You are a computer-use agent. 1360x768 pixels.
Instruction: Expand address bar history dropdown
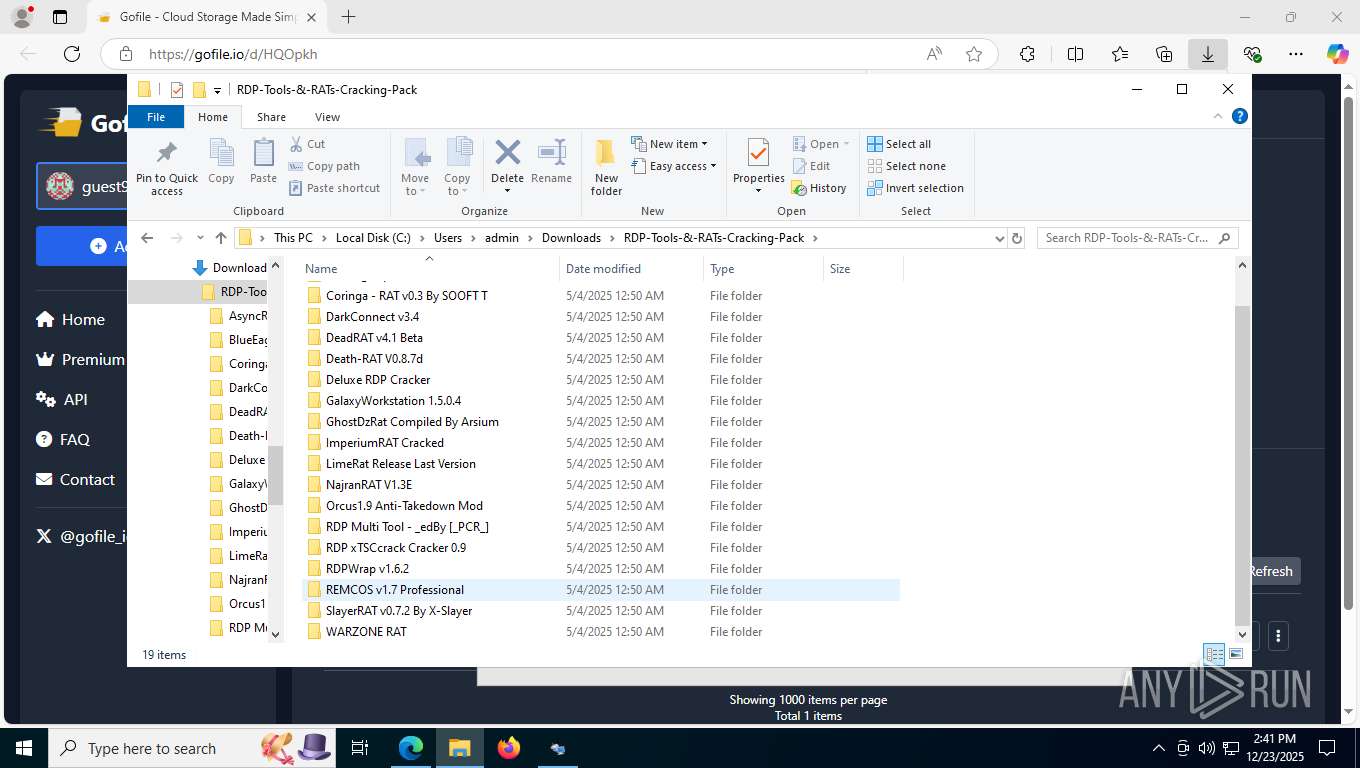tap(999, 238)
